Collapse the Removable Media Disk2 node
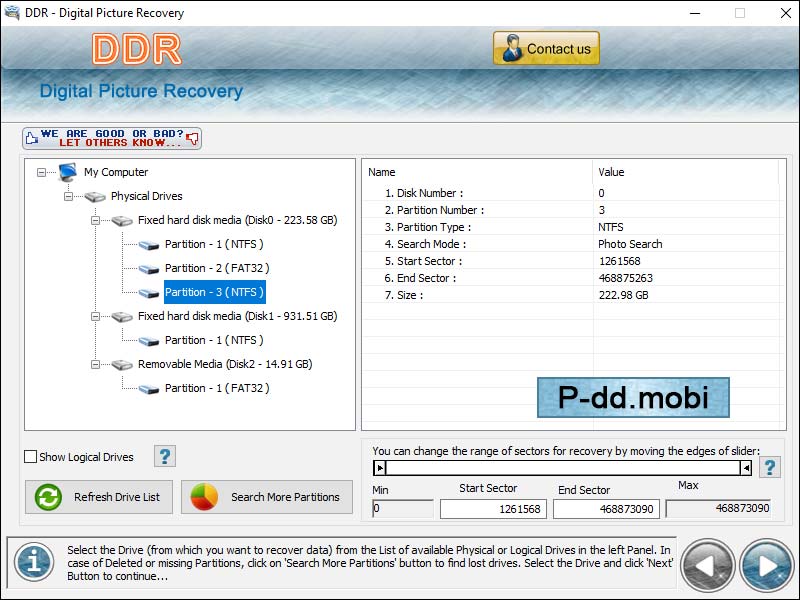This screenshot has height=600, width=800. (95, 364)
